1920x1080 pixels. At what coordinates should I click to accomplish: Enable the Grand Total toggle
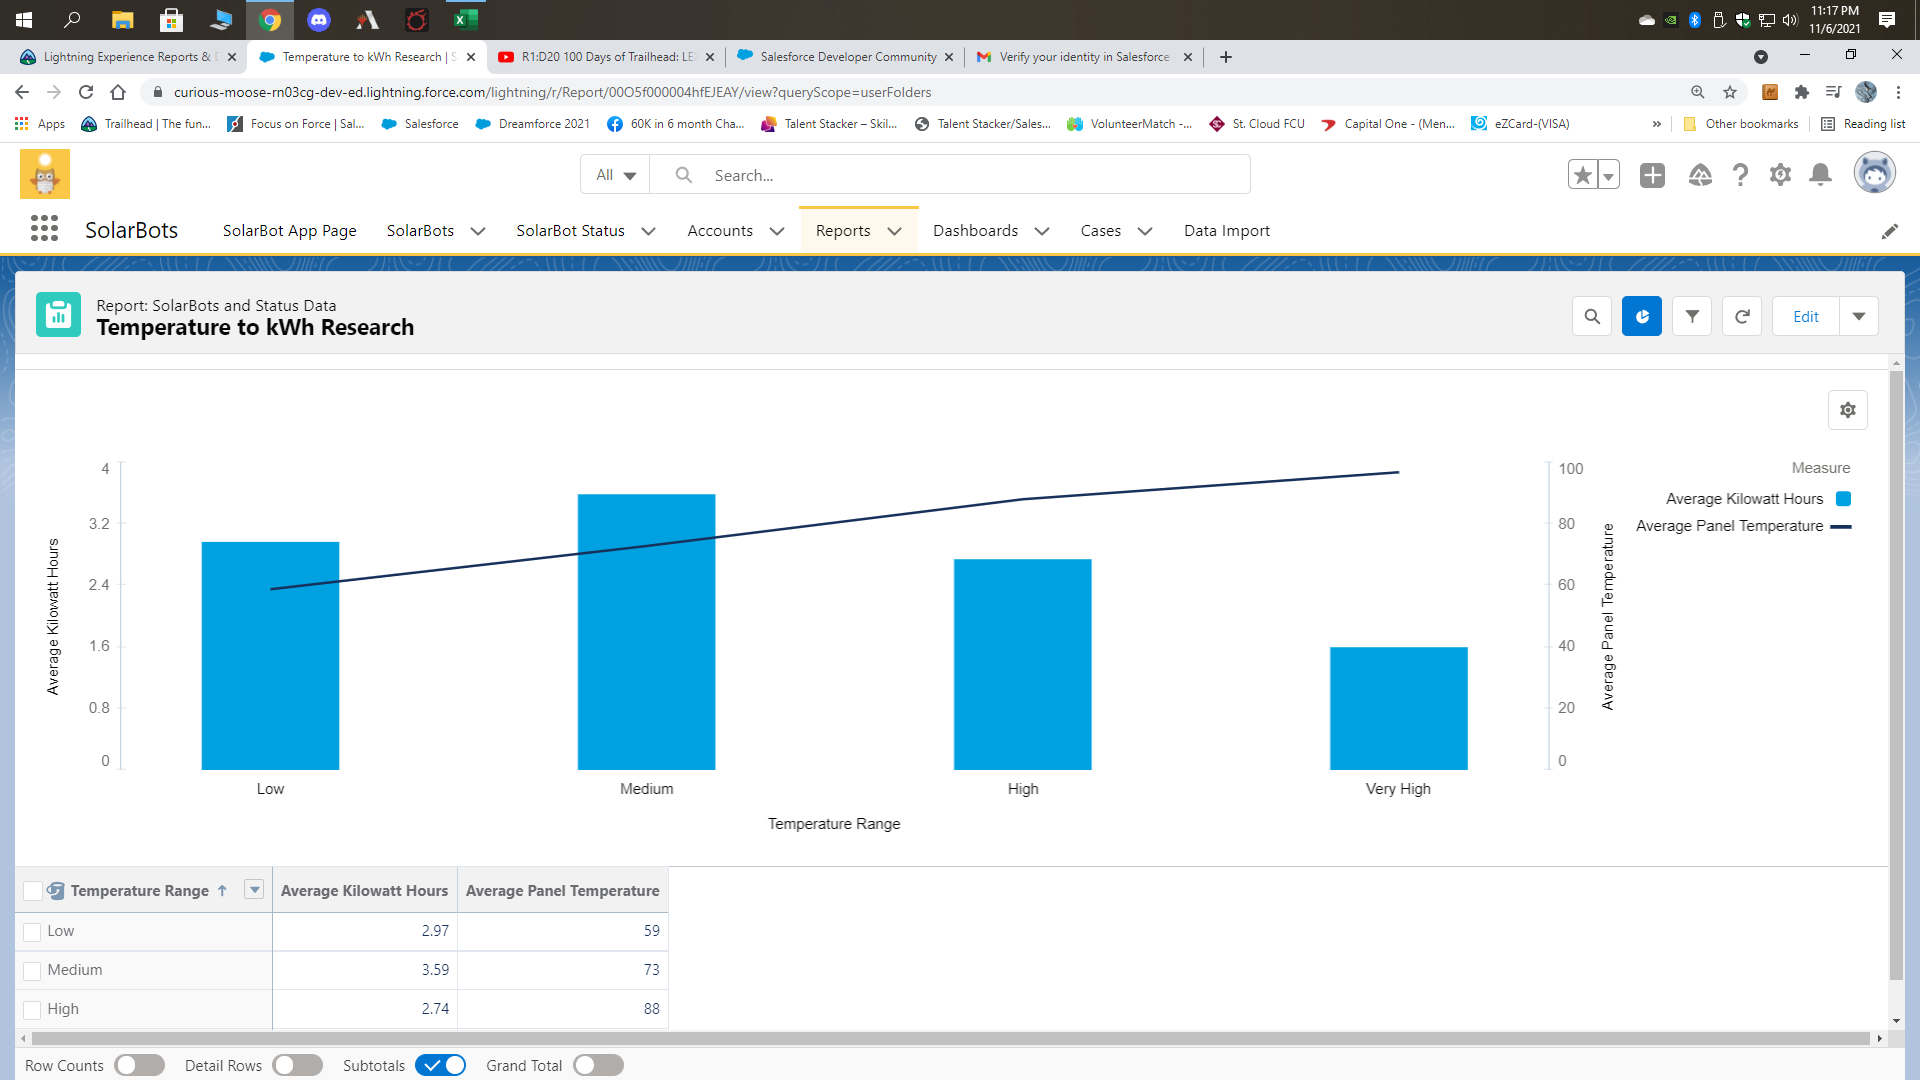pos(598,1066)
